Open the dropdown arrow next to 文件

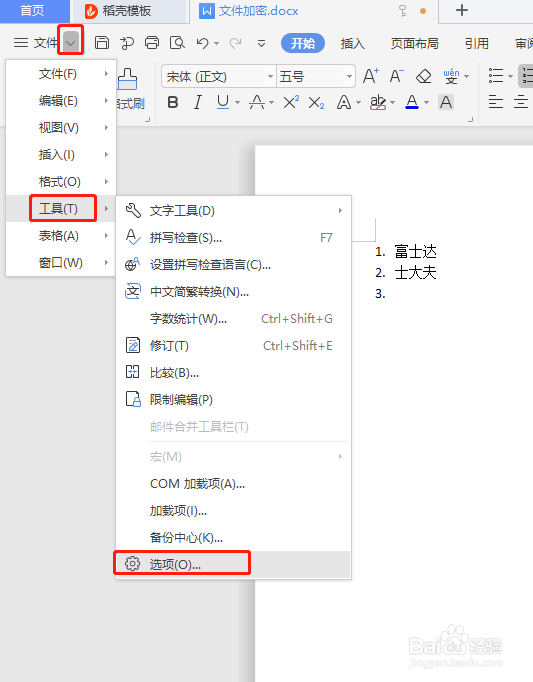click(x=70, y=43)
